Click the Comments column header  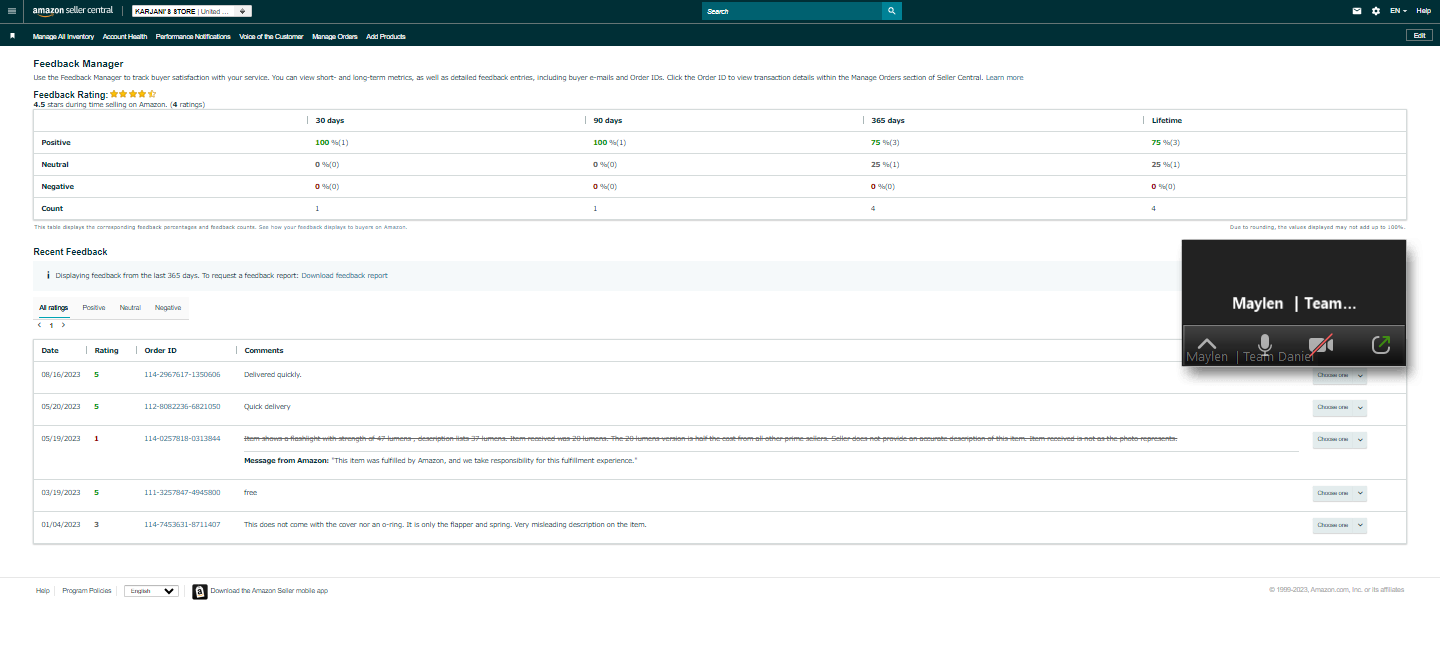click(264, 351)
